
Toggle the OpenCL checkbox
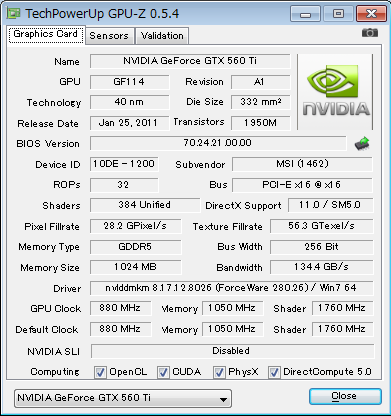pyautogui.click(x=100, y=372)
